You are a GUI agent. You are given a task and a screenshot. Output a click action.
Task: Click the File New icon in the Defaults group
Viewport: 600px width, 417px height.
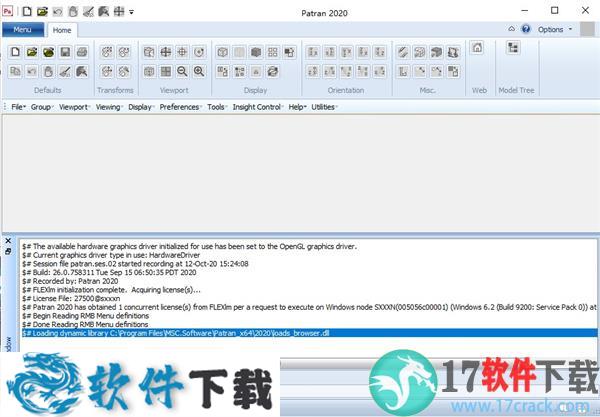click(x=15, y=52)
